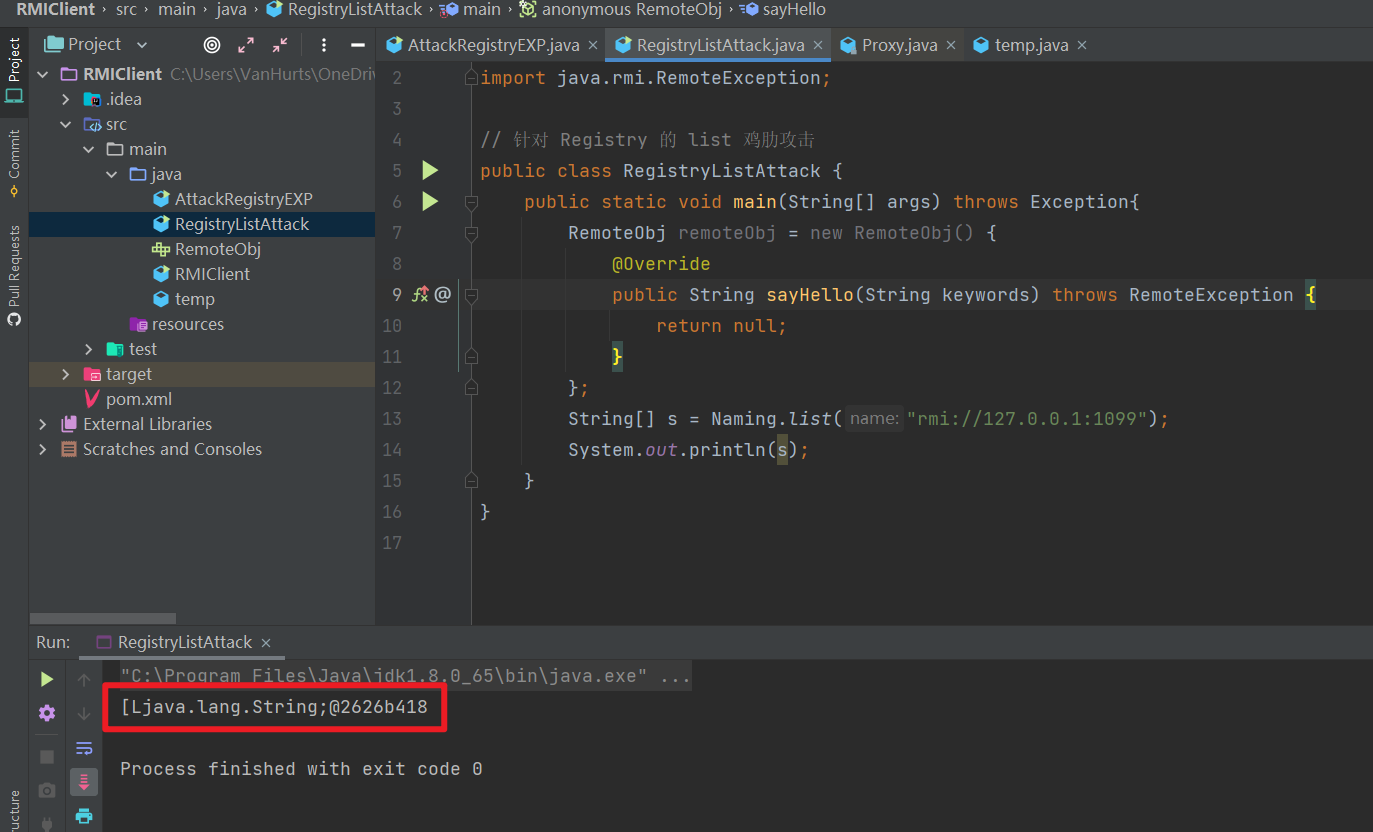Open the purple run configuration gear icon
Image resolution: width=1373 pixels, height=832 pixels.
[47, 713]
